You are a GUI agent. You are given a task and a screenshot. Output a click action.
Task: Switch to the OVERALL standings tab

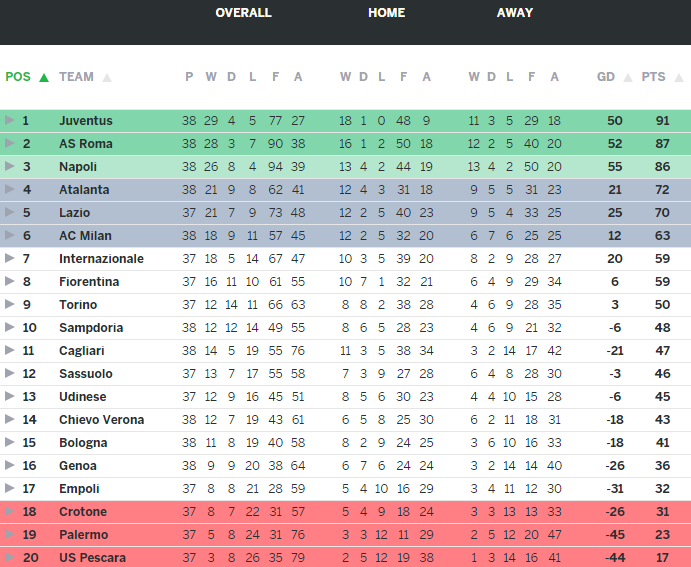(243, 13)
